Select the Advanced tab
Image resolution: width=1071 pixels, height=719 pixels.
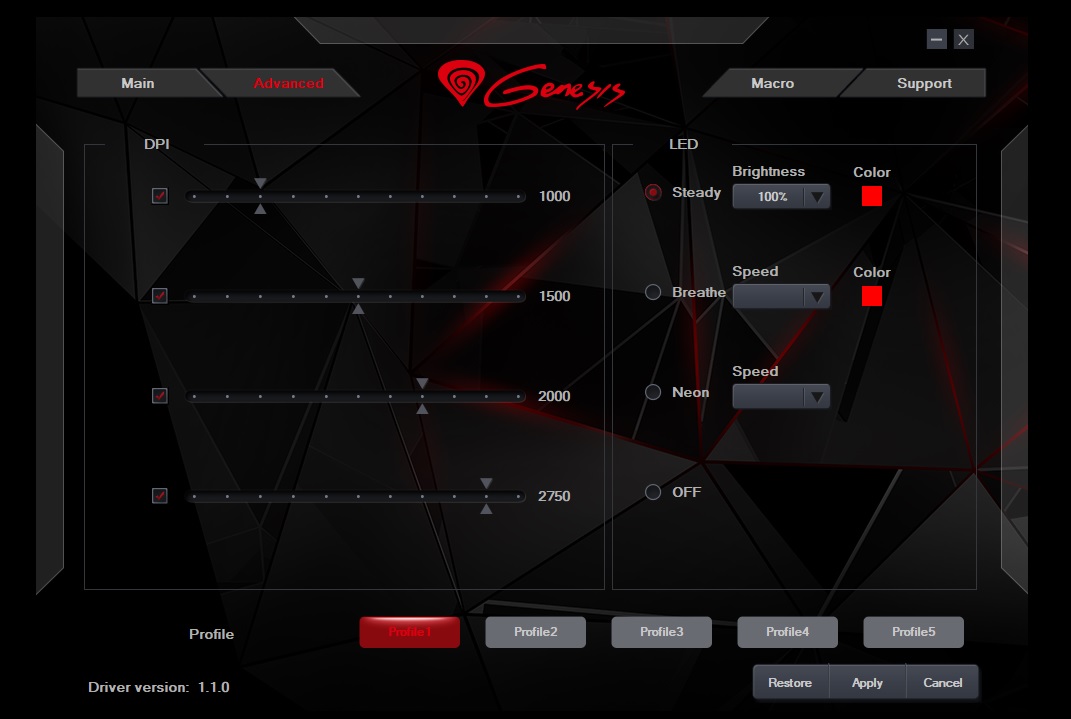point(288,83)
